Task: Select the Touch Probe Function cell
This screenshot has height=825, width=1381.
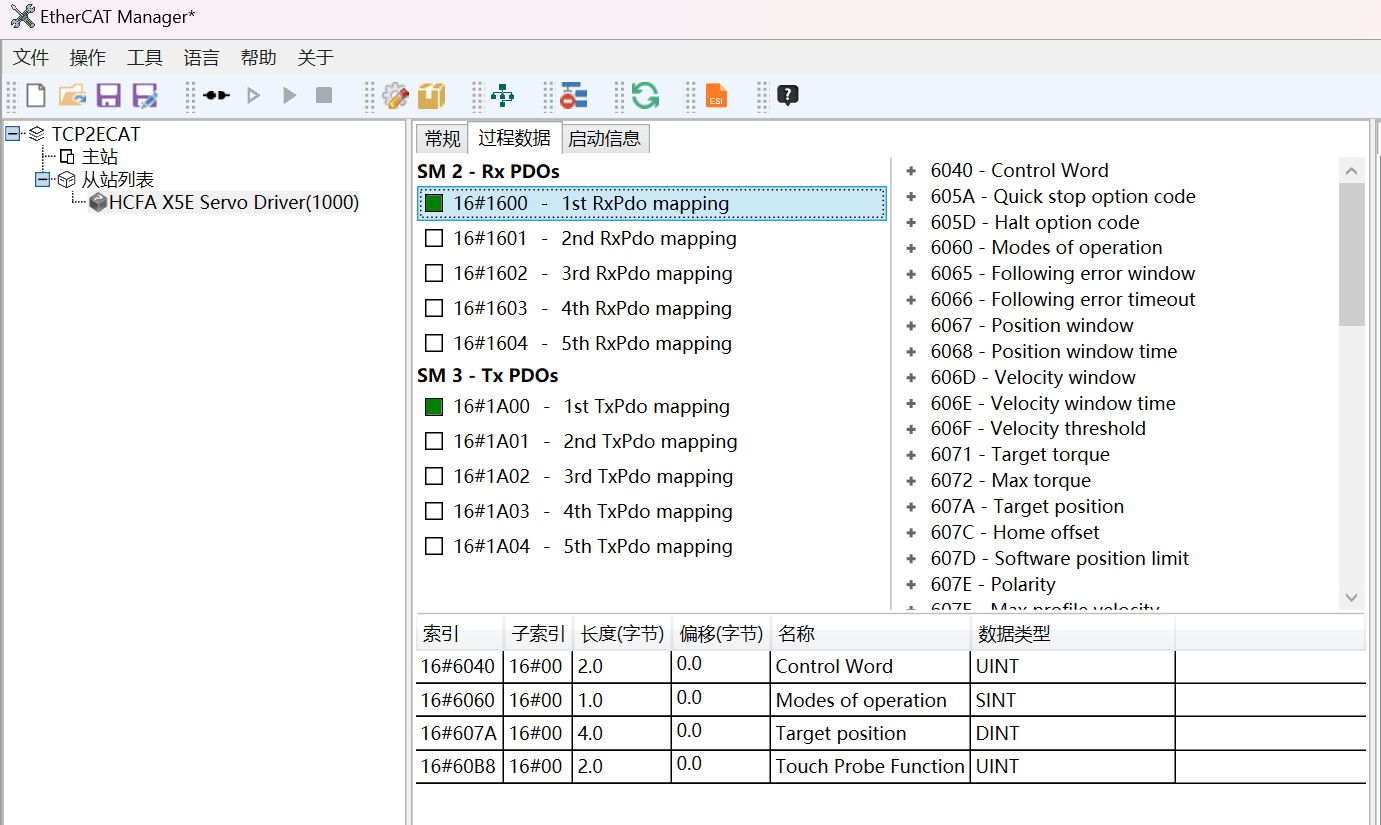Action: click(x=870, y=767)
